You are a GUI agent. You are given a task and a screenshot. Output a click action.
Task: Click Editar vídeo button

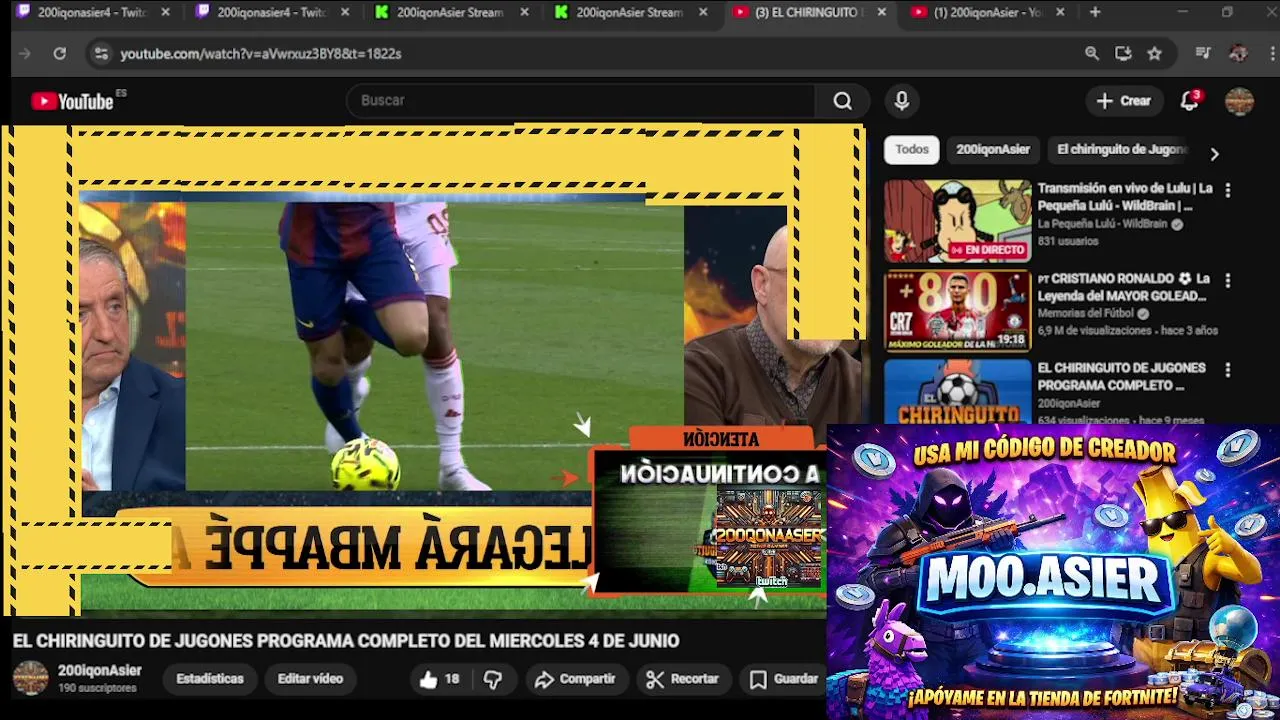[x=310, y=679]
